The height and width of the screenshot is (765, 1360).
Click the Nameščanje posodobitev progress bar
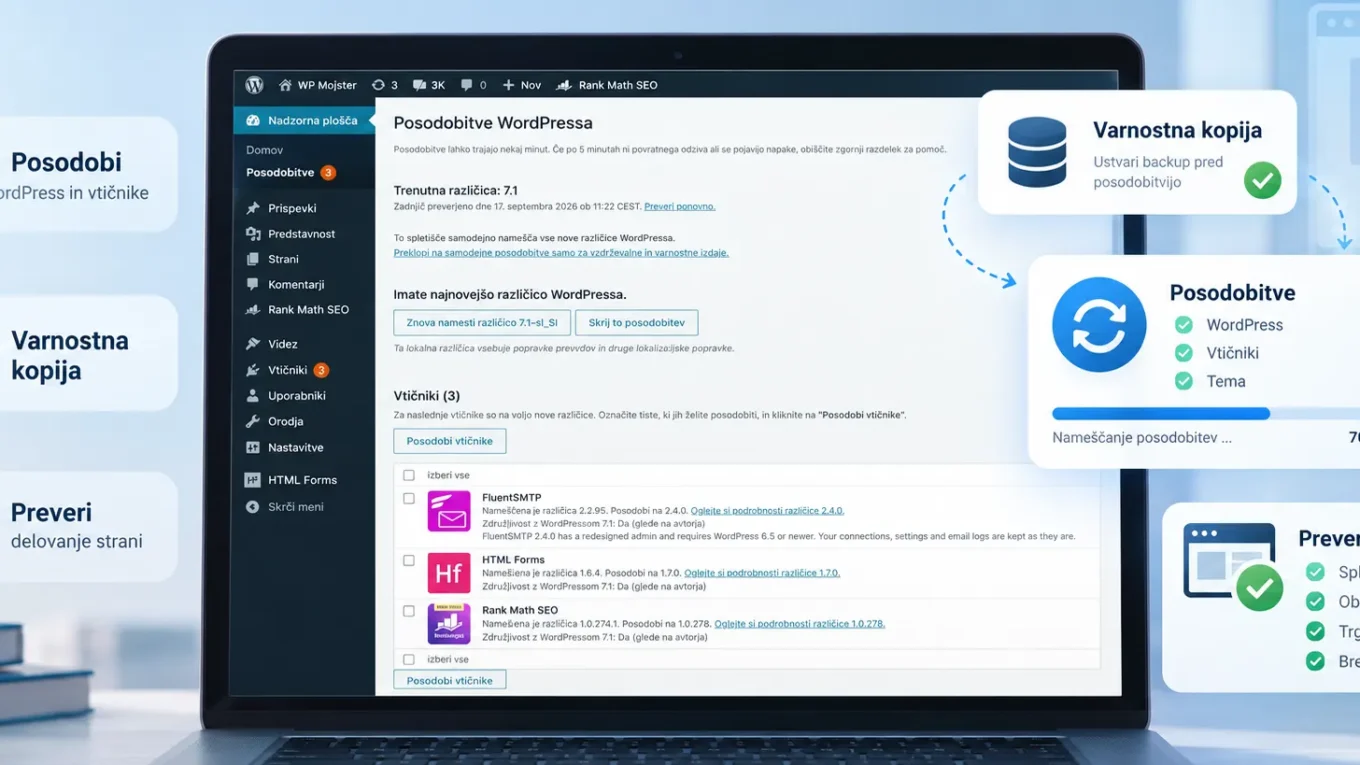tap(1206, 414)
